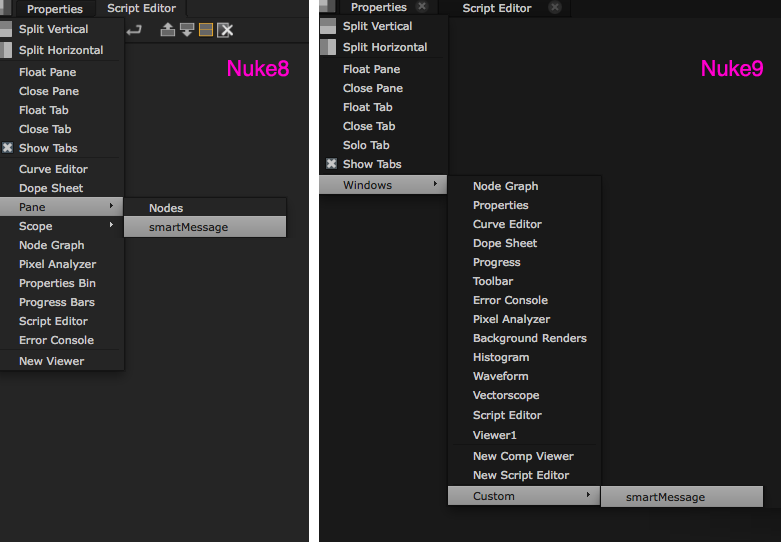This screenshot has width=781, height=542.
Task: Click the down-arrow tray icon in the Nuke8 toolbar
Action: click(187, 30)
